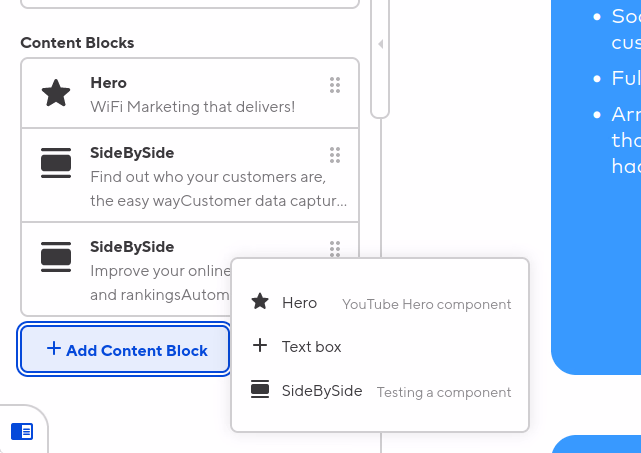
Task: Click the icon of the 'Improve your online' block
Action: click(x=56, y=257)
